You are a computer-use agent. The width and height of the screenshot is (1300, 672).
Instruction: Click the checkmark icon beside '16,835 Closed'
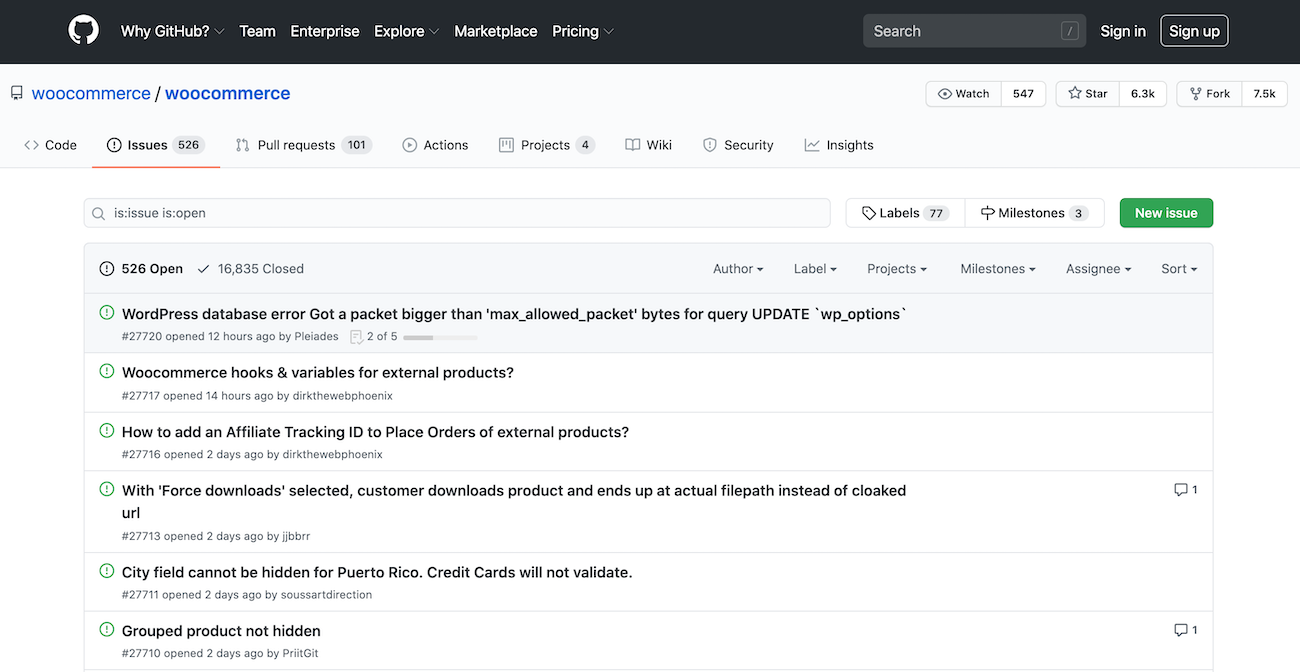204,269
